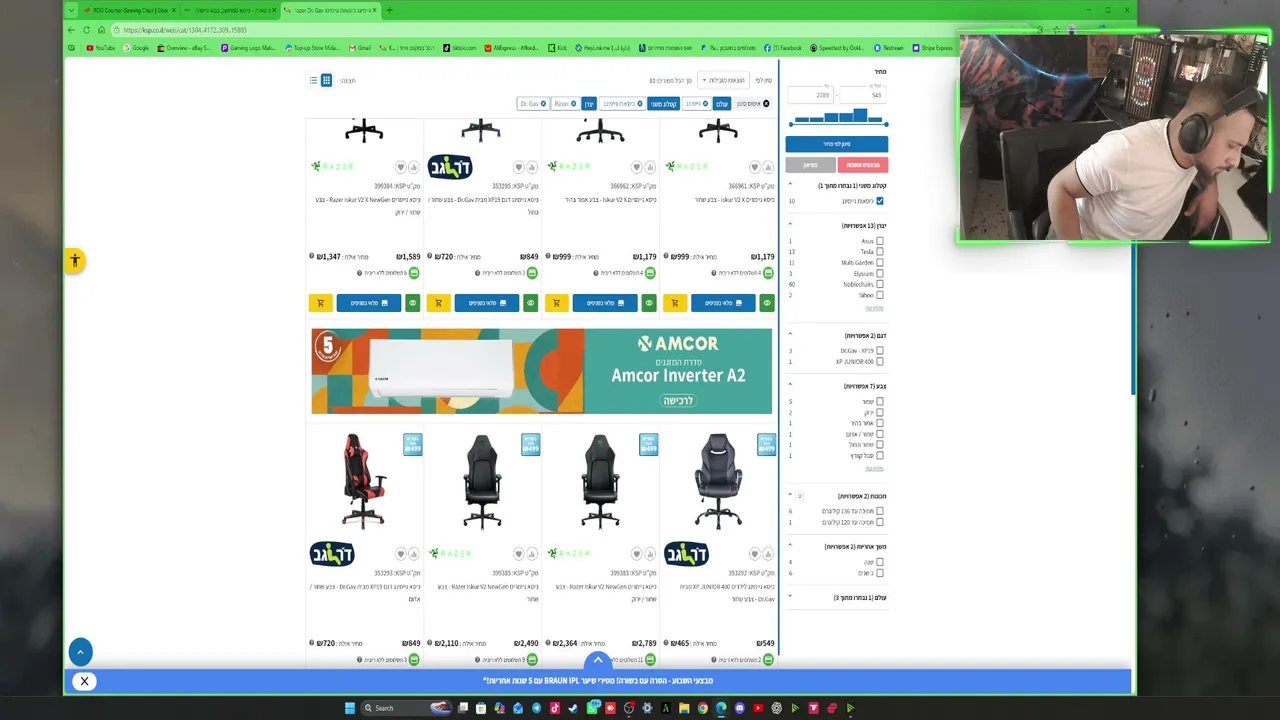Screen dimensions: 1280x720
Task: Check the Elysium manufacturer filter
Action: (880, 273)
